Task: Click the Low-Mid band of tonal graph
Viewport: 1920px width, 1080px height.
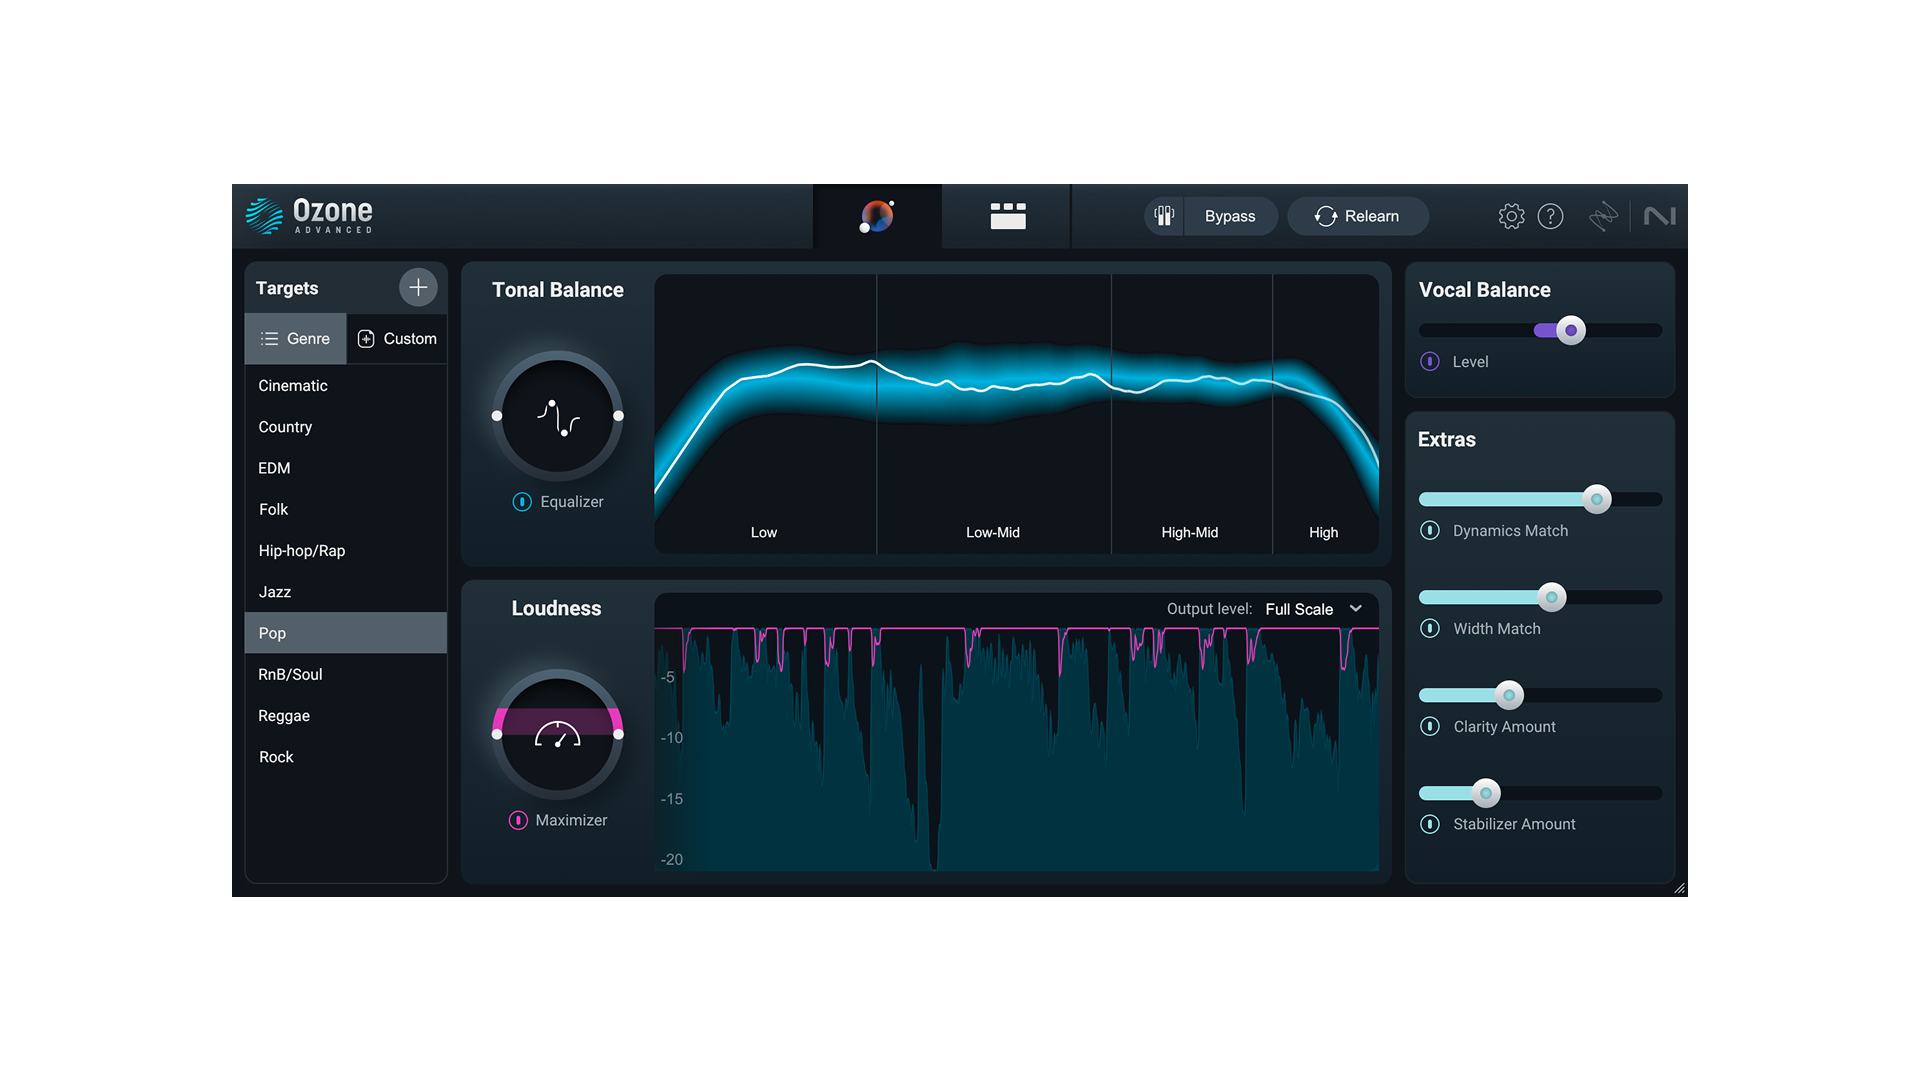Action: click(x=994, y=414)
